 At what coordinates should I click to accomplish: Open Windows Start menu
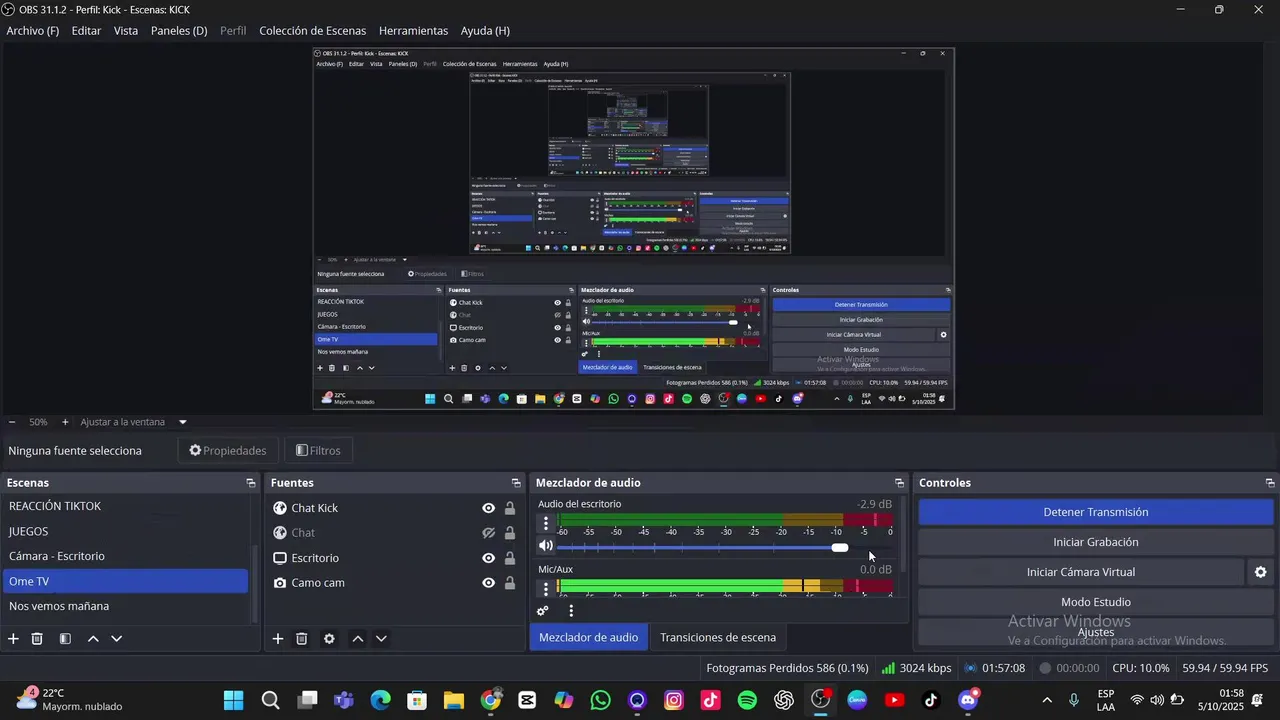[233, 700]
